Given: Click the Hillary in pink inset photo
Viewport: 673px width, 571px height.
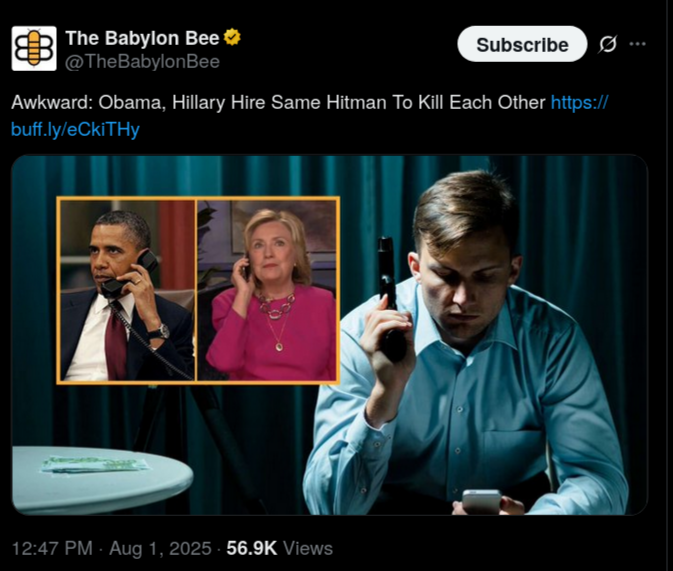Looking at the screenshot, I should click(x=267, y=290).
